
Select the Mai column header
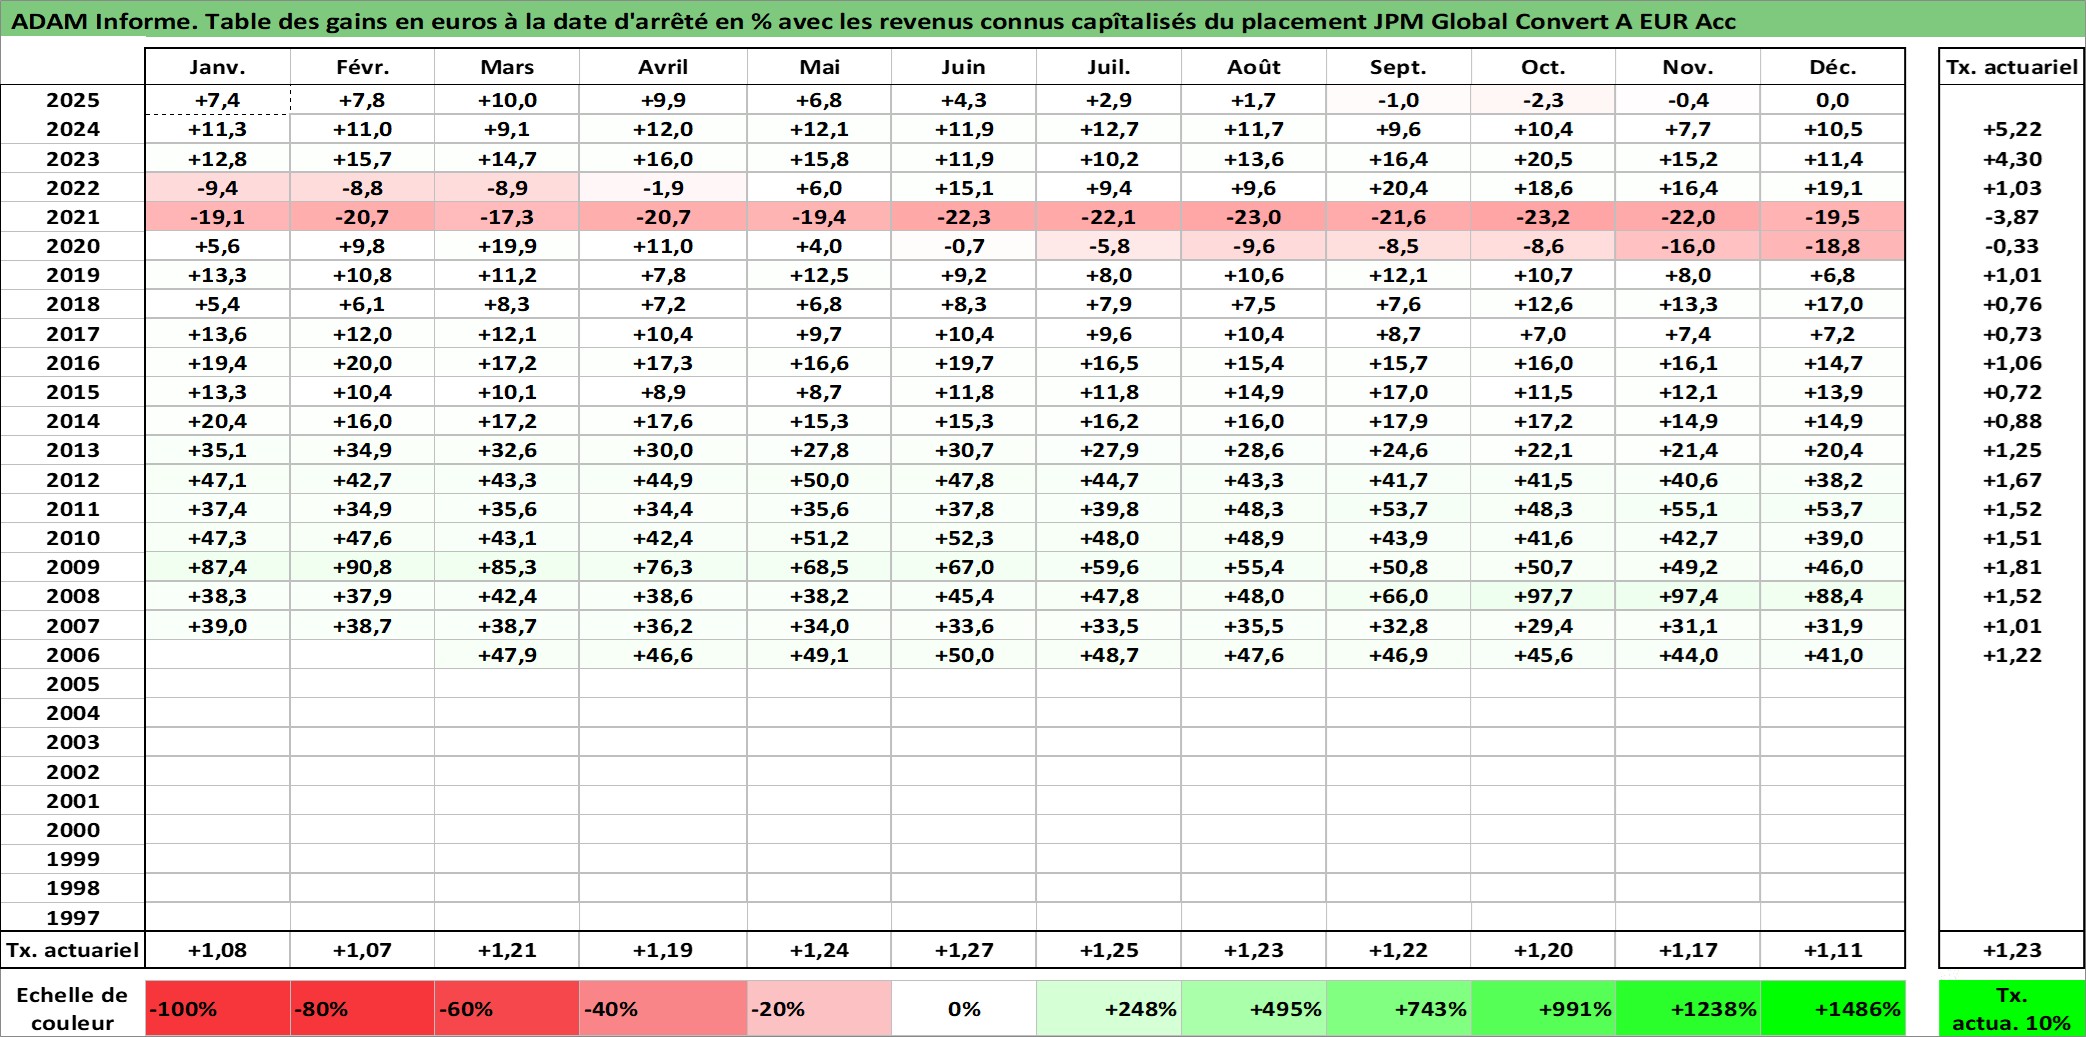819,67
